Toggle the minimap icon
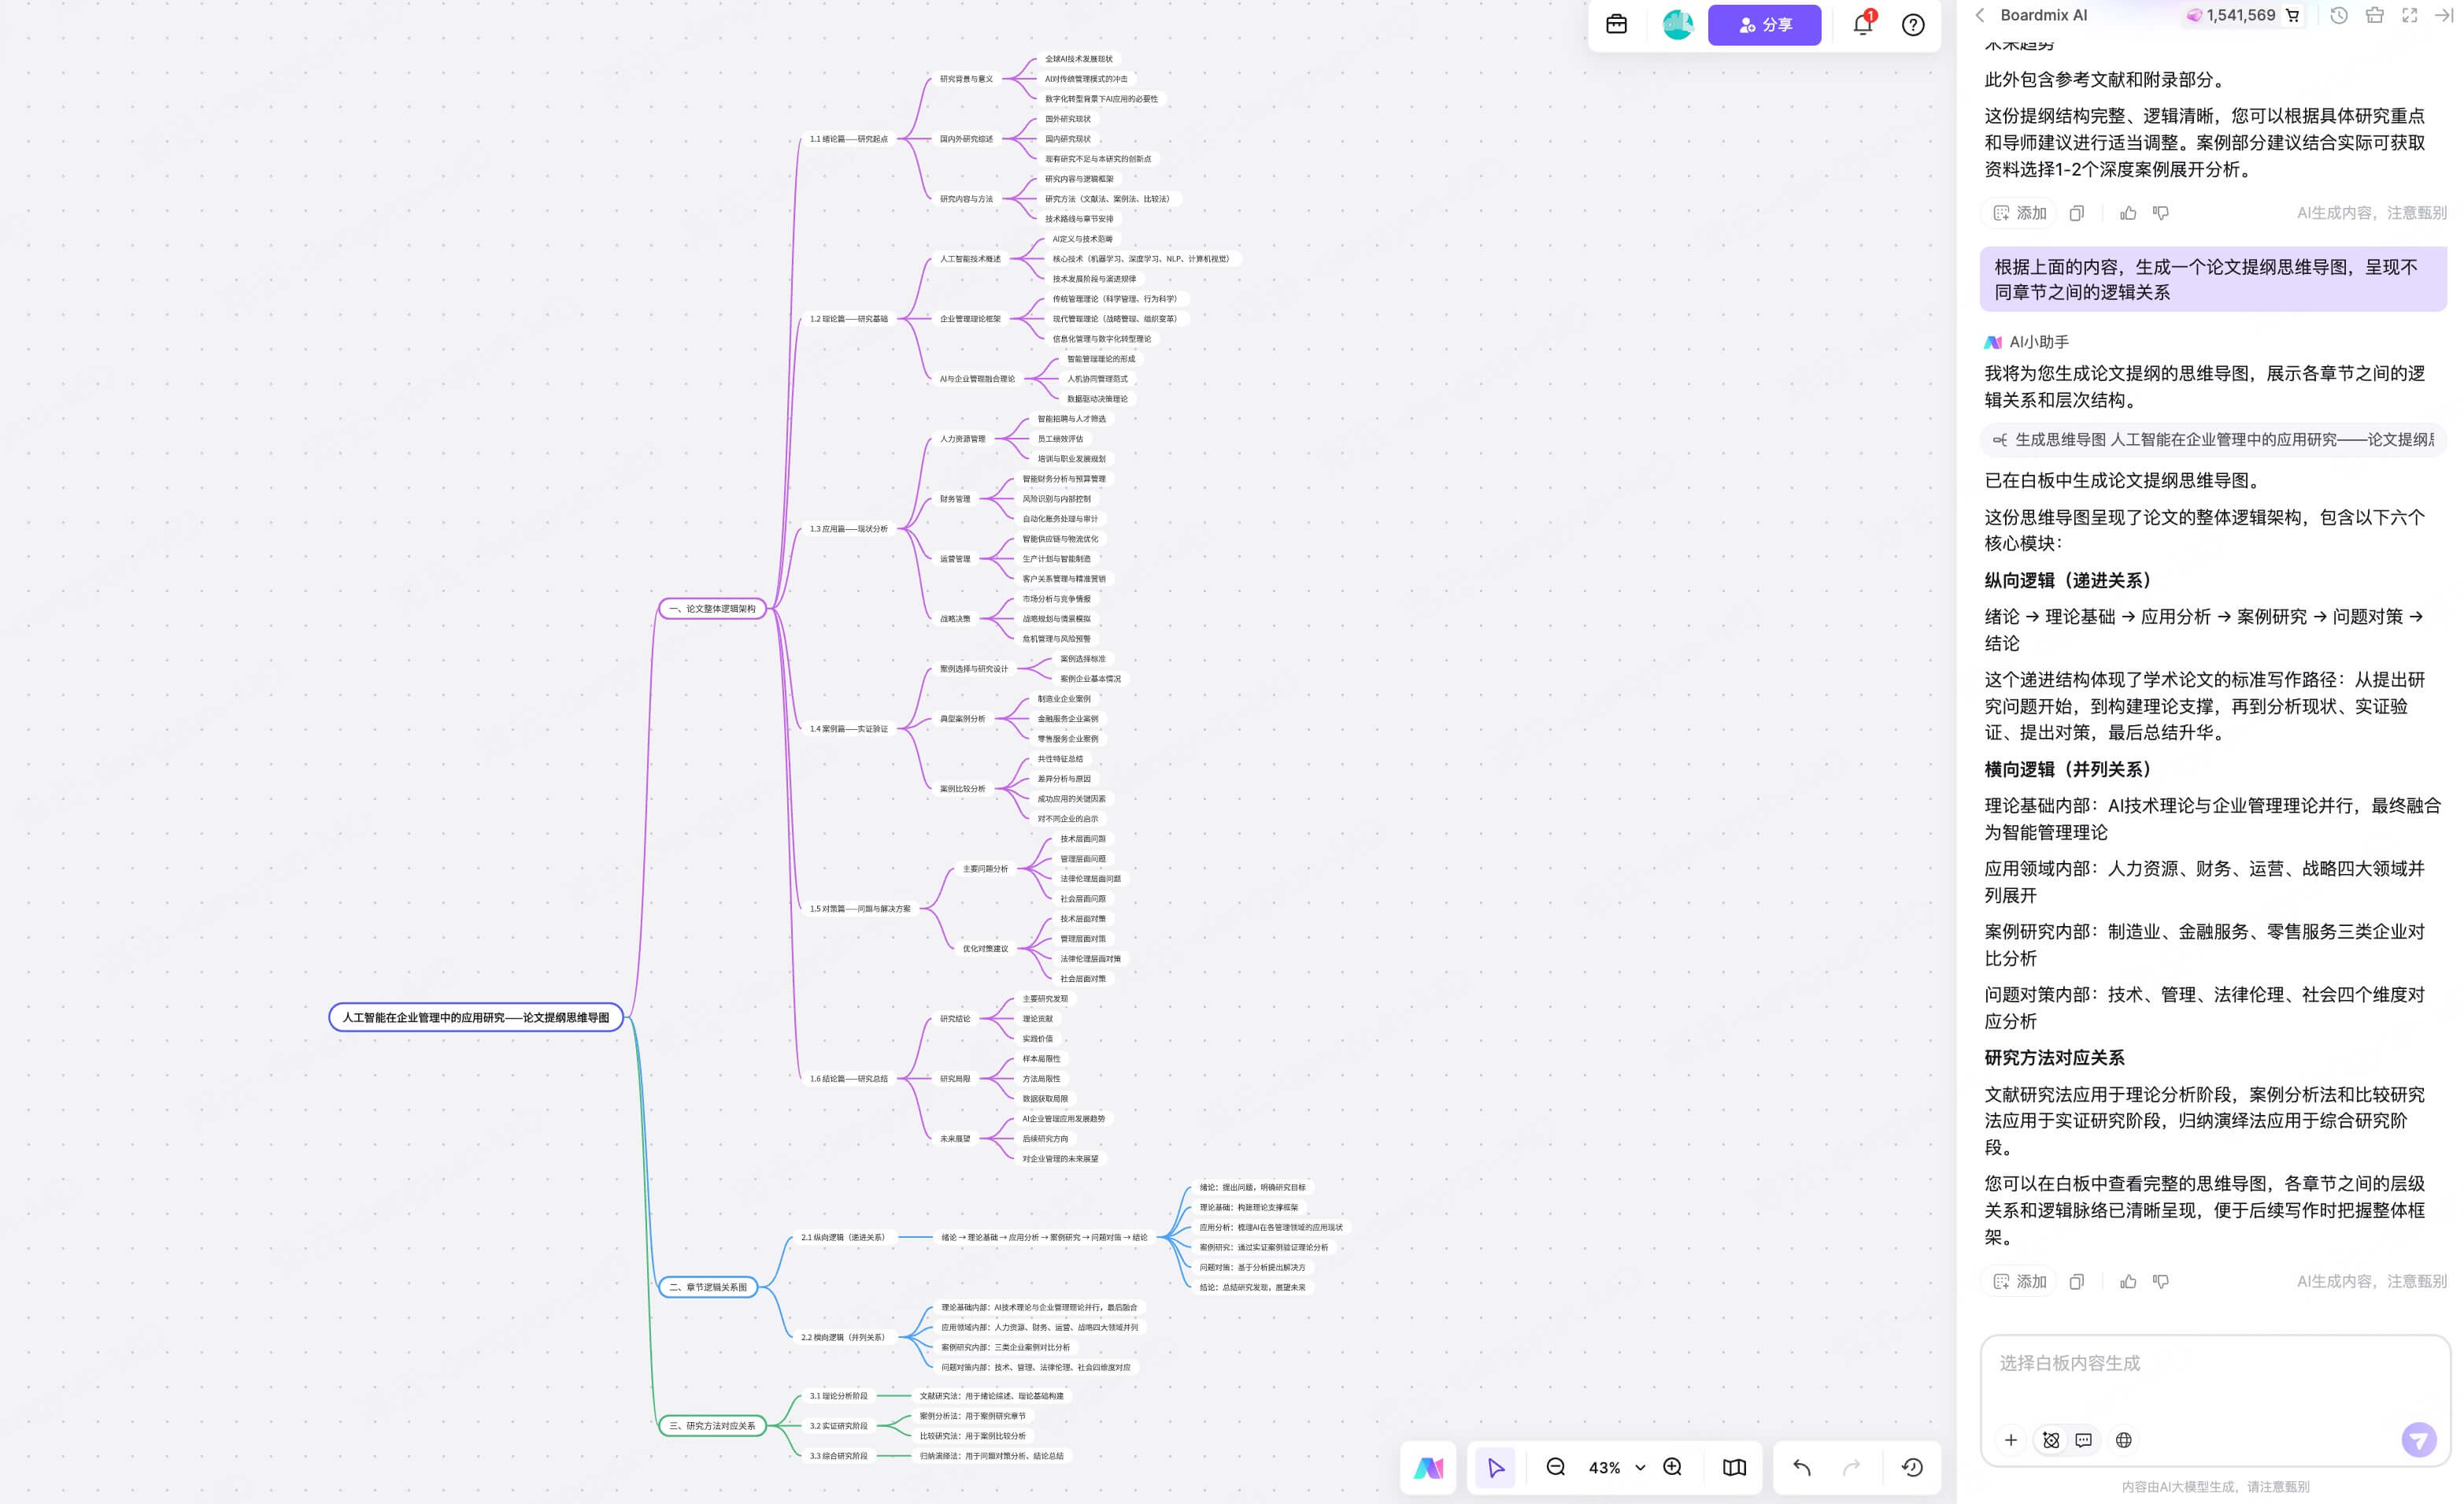 pyautogui.click(x=1734, y=1467)
